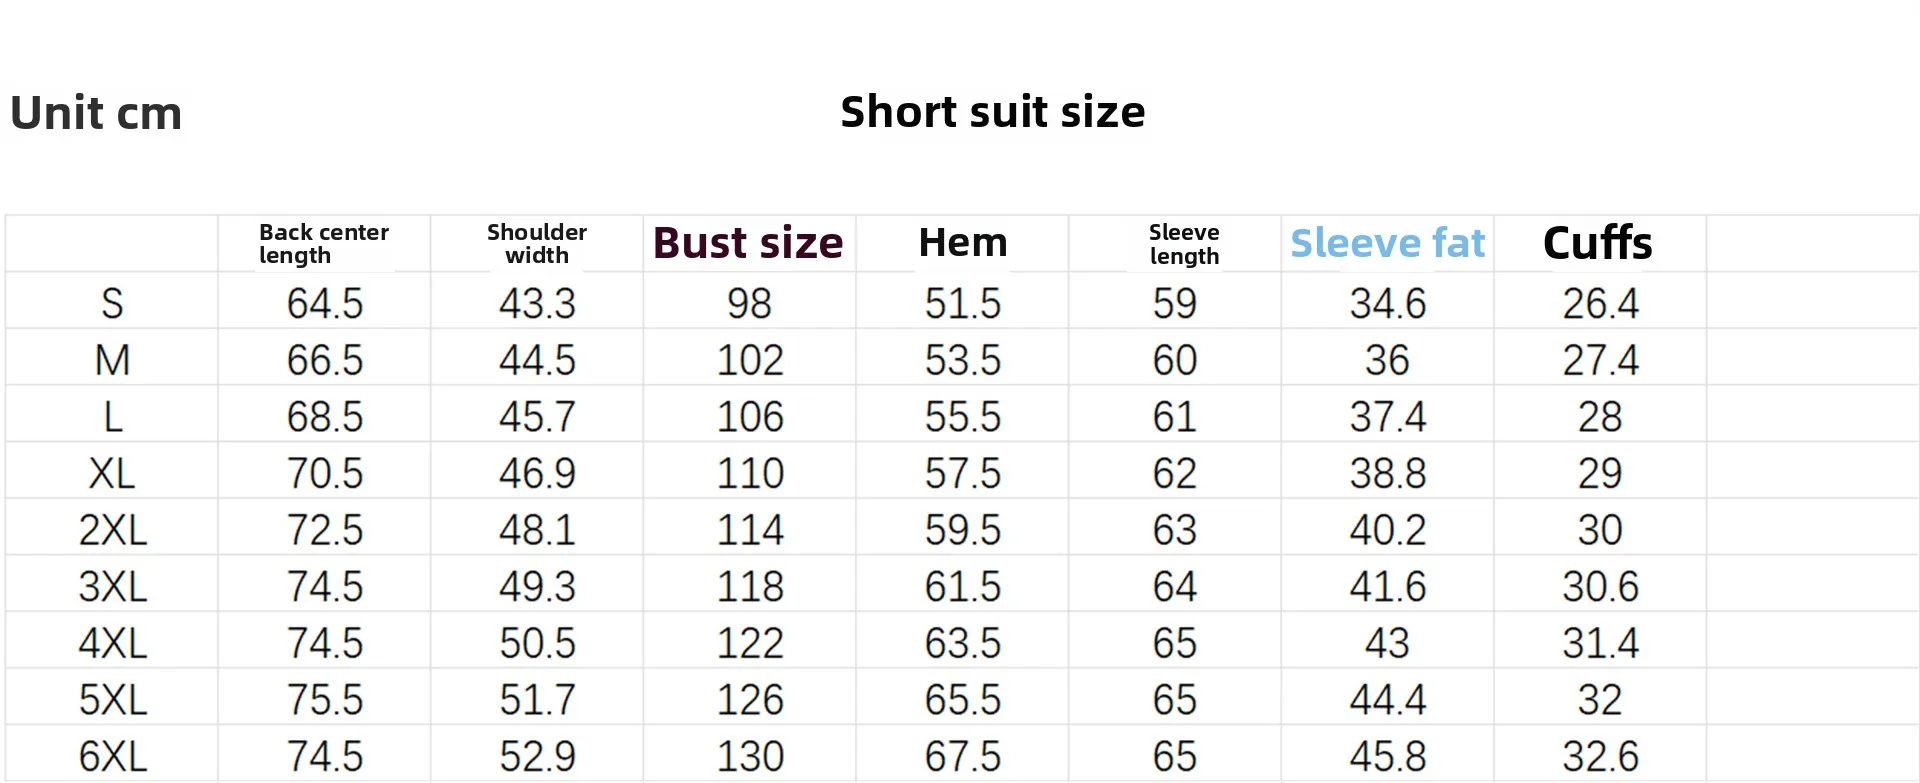The image size is (1920, 783).
Task: Click sleeve fat value 40.2
Action: (1387, 529)
